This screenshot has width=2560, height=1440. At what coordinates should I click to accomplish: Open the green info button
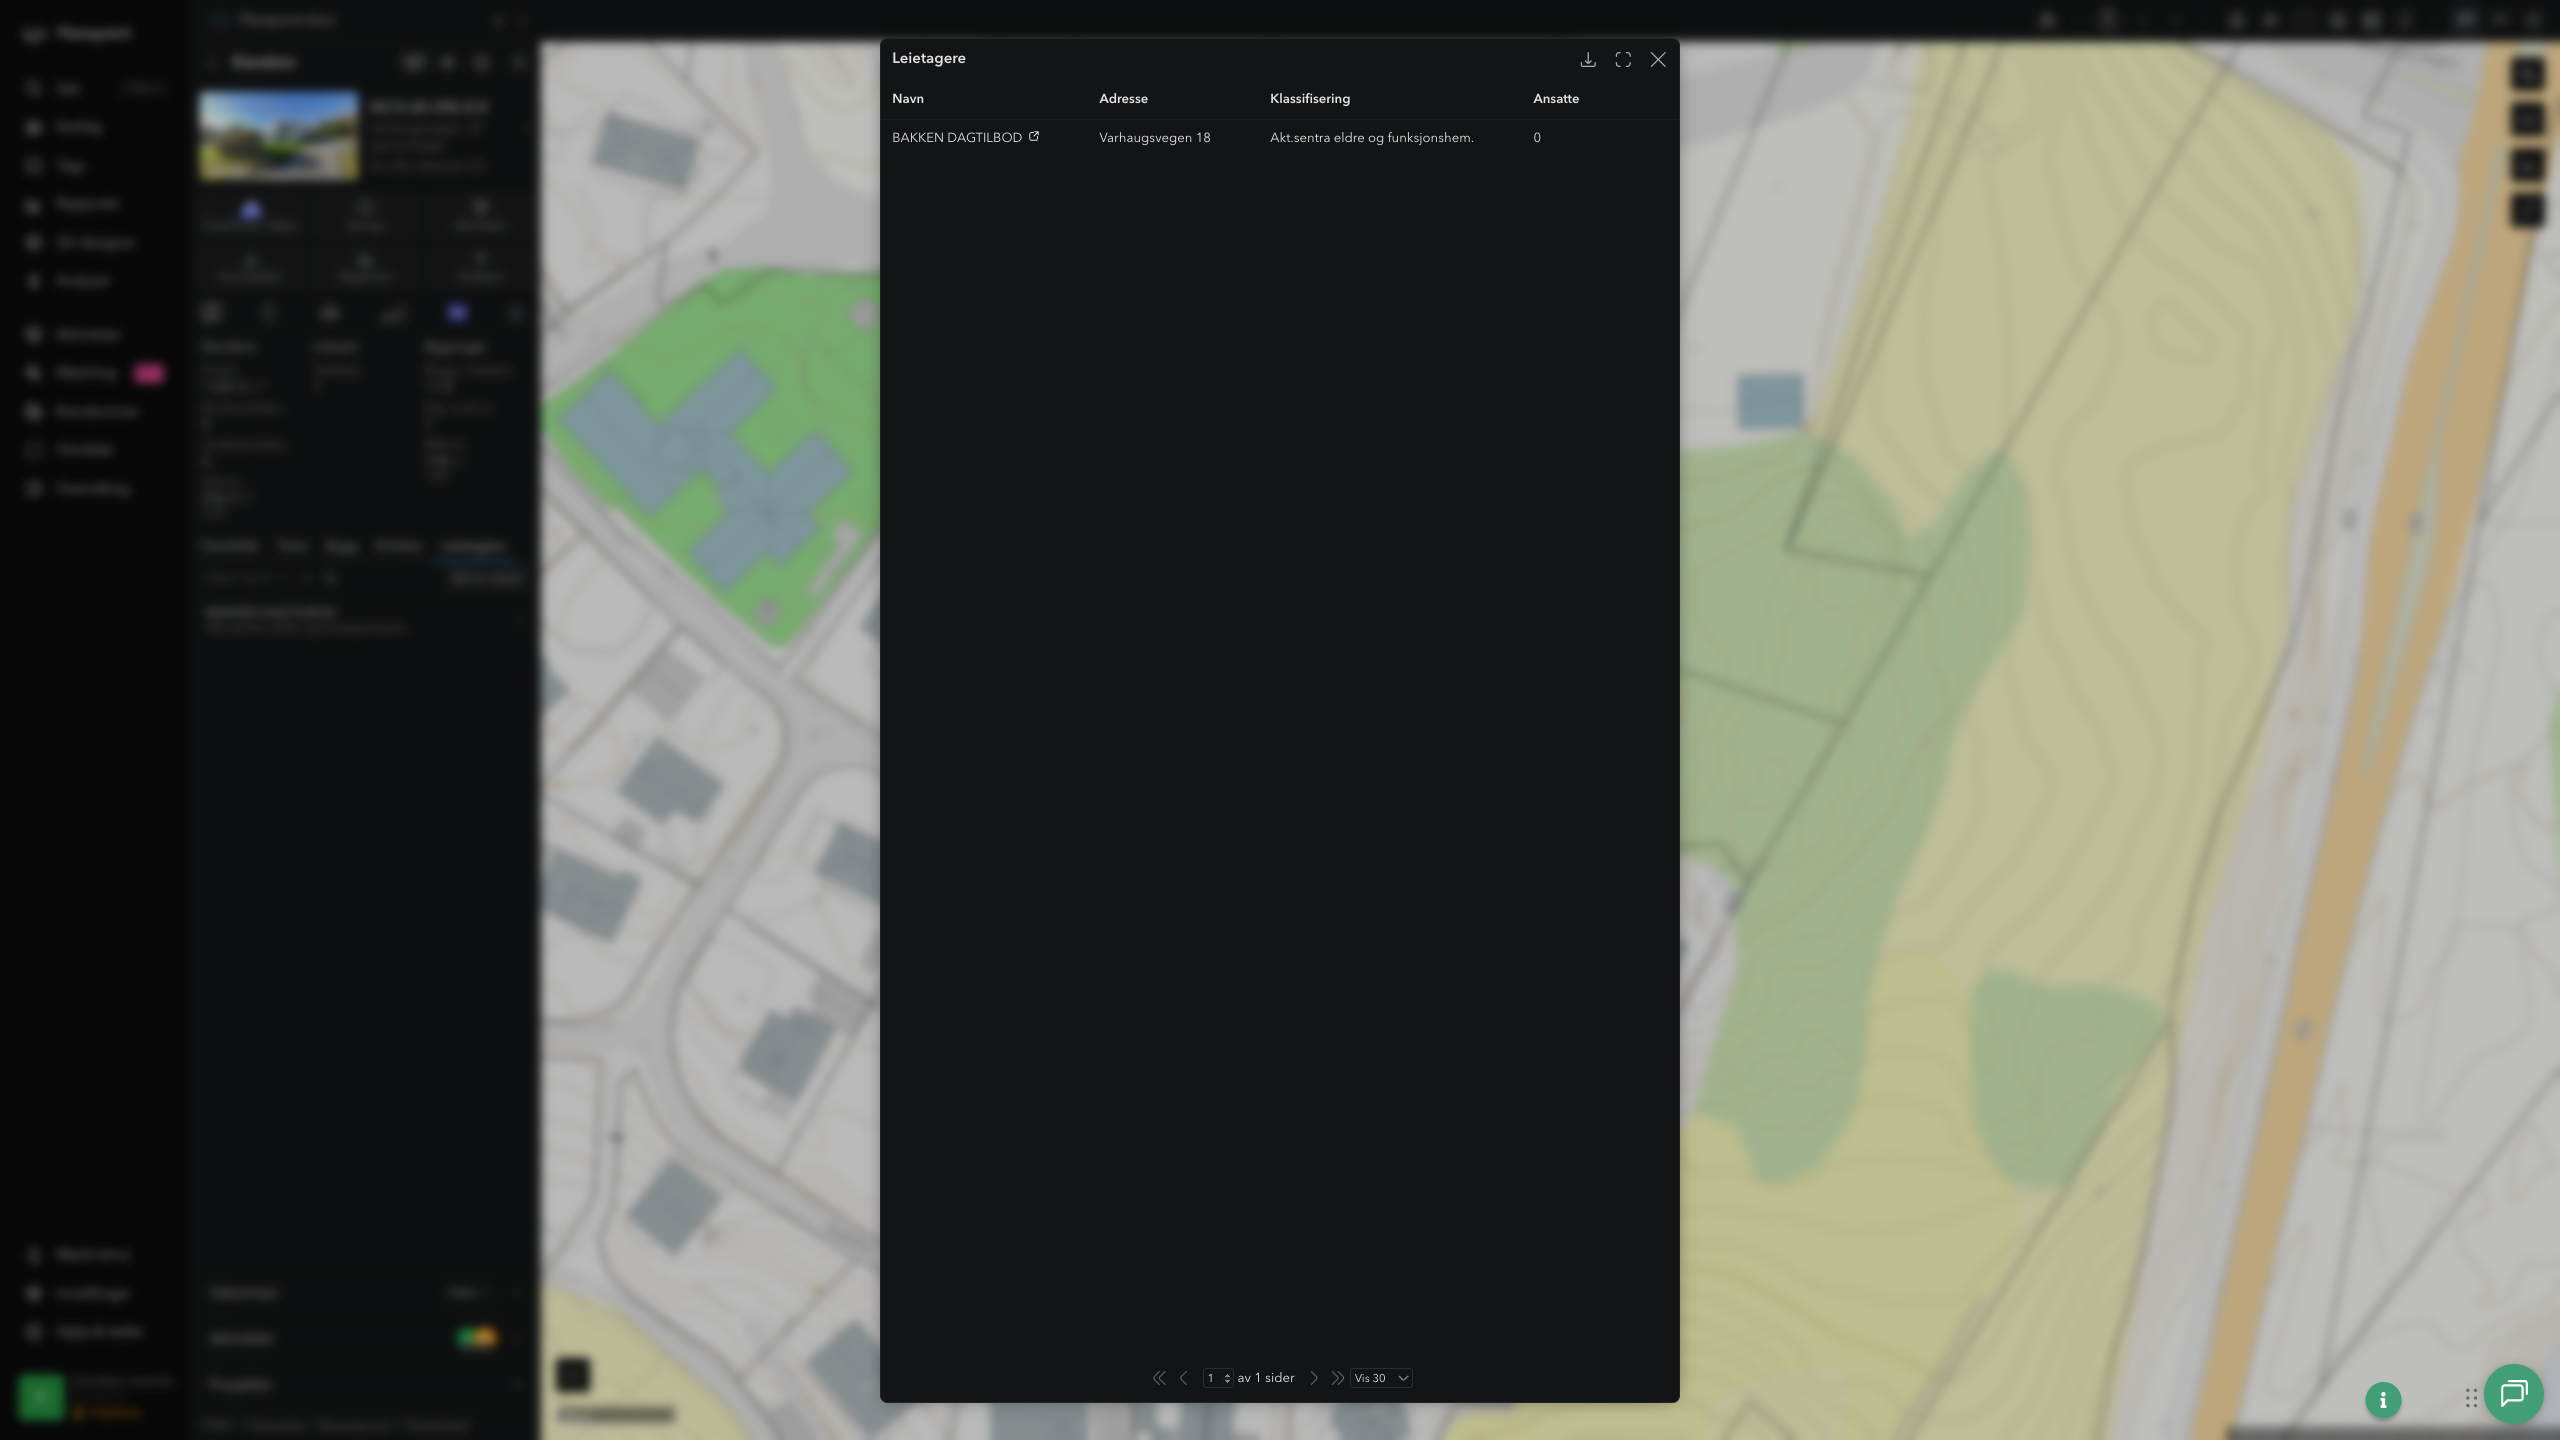coord(2383,1400)
